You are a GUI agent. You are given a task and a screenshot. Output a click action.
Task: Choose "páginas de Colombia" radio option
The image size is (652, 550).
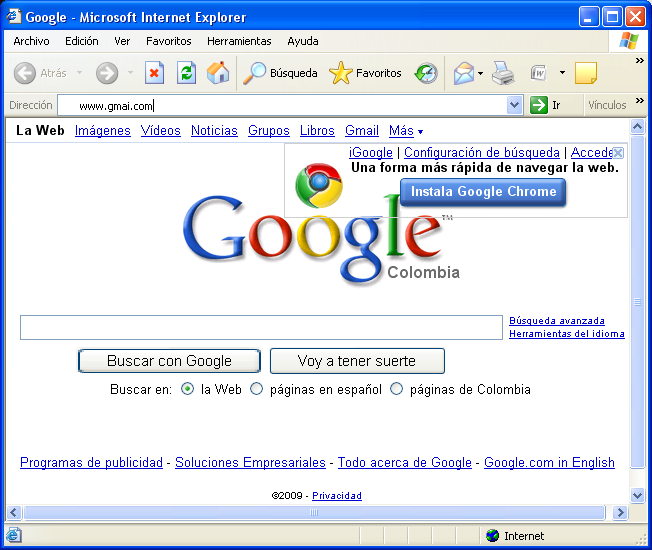coord(397,389)
